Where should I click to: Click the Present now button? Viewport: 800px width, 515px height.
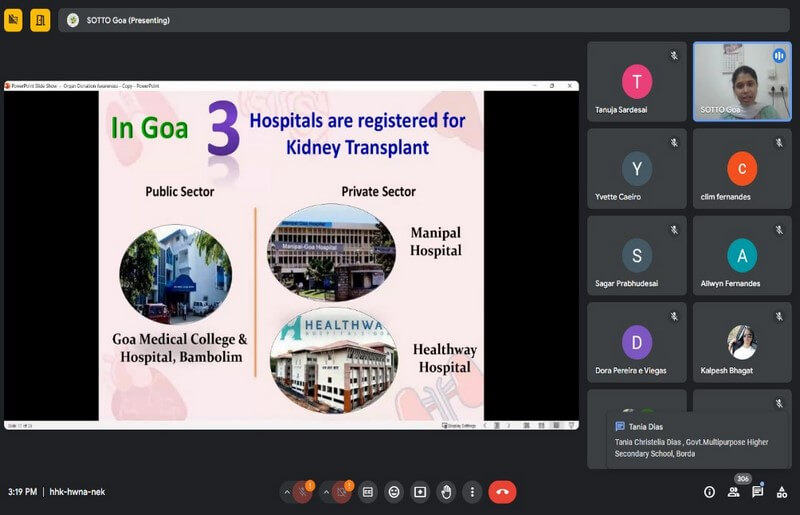[420, 492]
